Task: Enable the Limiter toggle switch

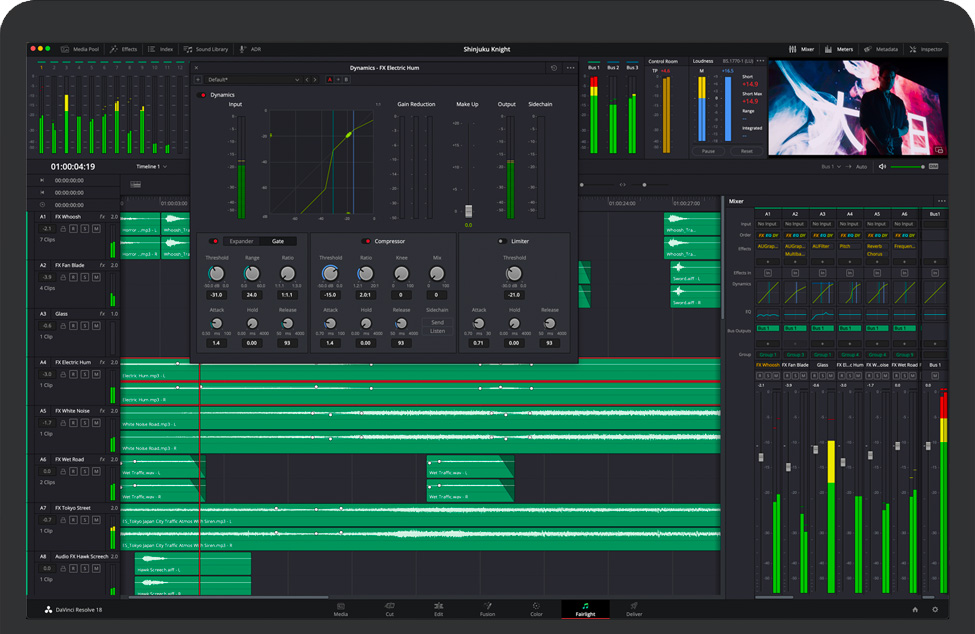Action: (x=502, y=241)
